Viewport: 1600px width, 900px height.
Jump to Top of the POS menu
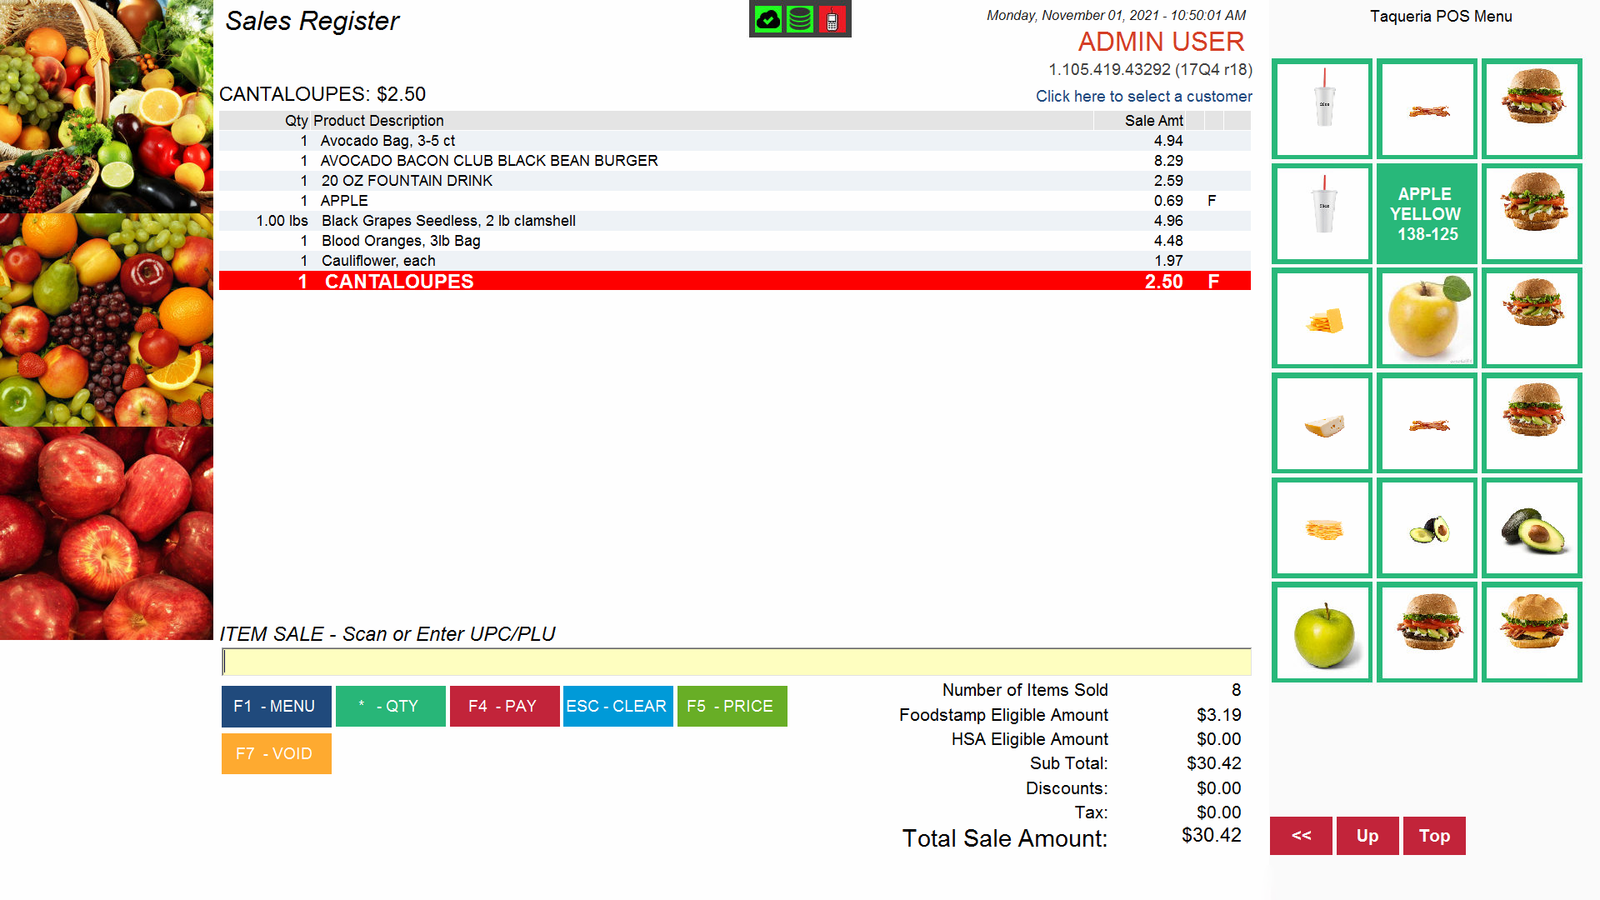[1434, 836]
